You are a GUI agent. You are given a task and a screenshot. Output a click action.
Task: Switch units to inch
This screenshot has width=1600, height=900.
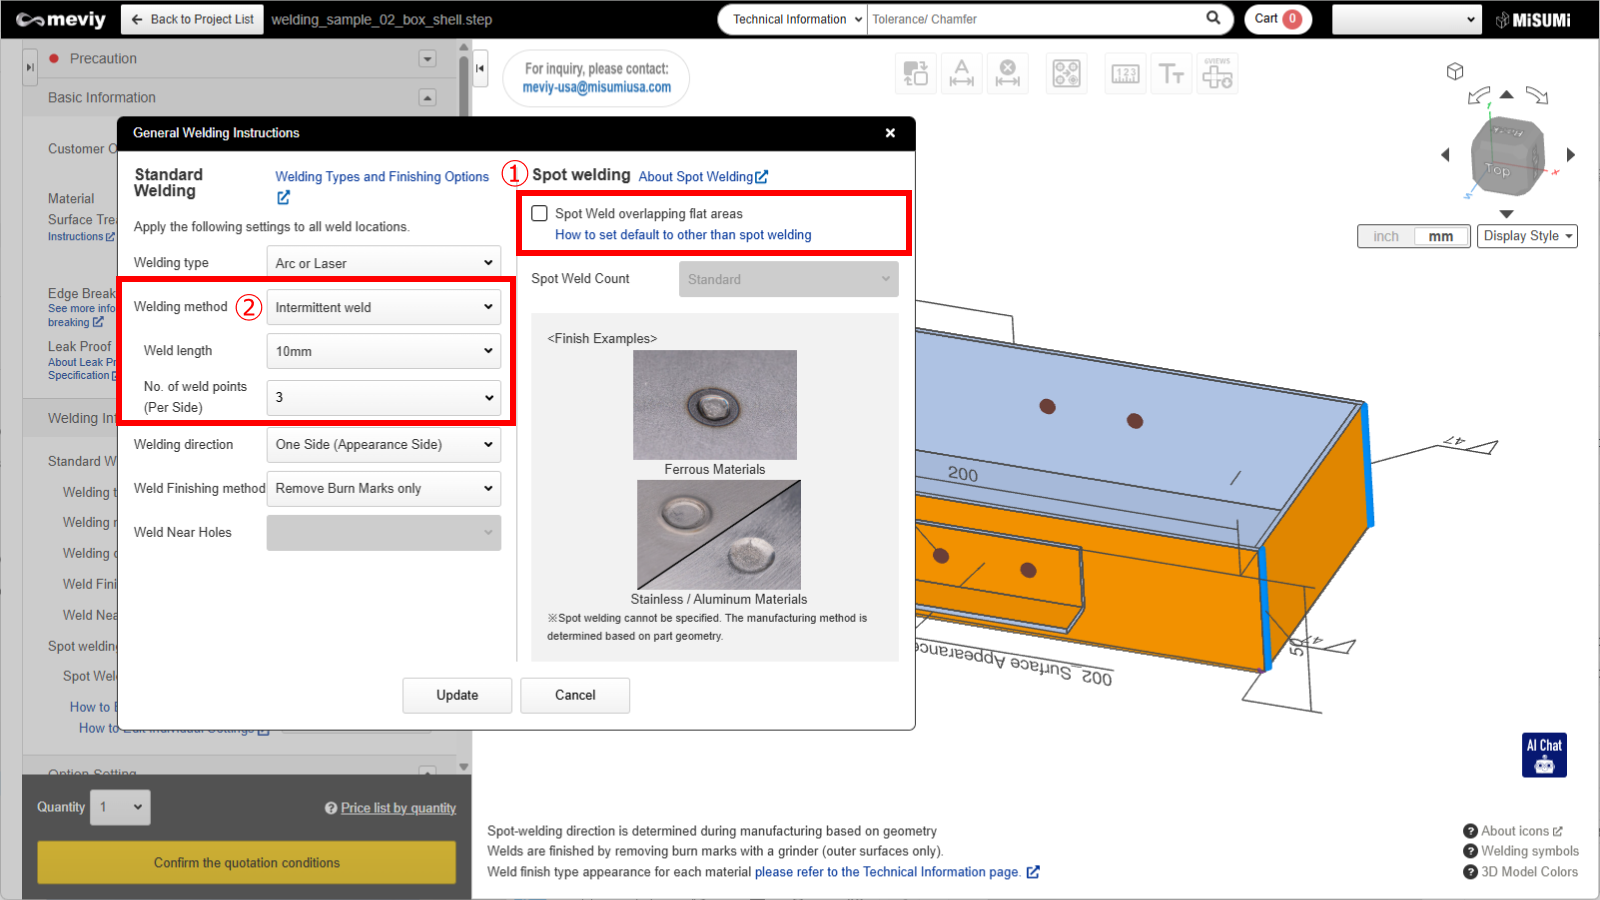tap(1386, 236)
